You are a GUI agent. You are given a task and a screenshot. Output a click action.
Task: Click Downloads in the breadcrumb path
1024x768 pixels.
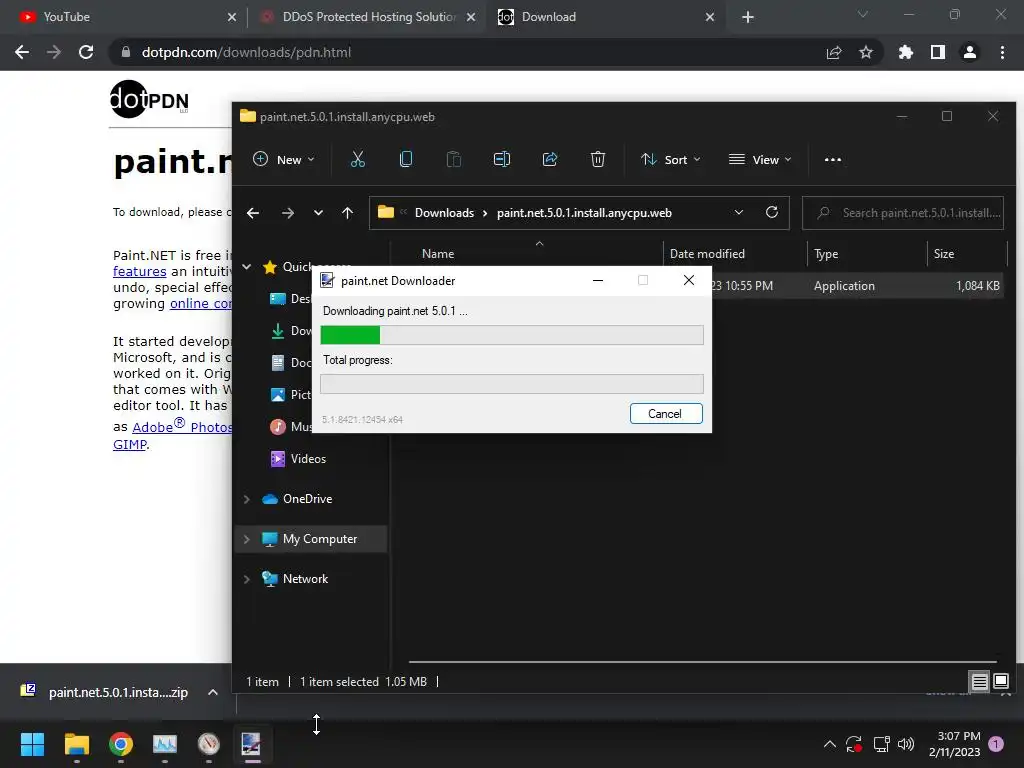point(444,213)
